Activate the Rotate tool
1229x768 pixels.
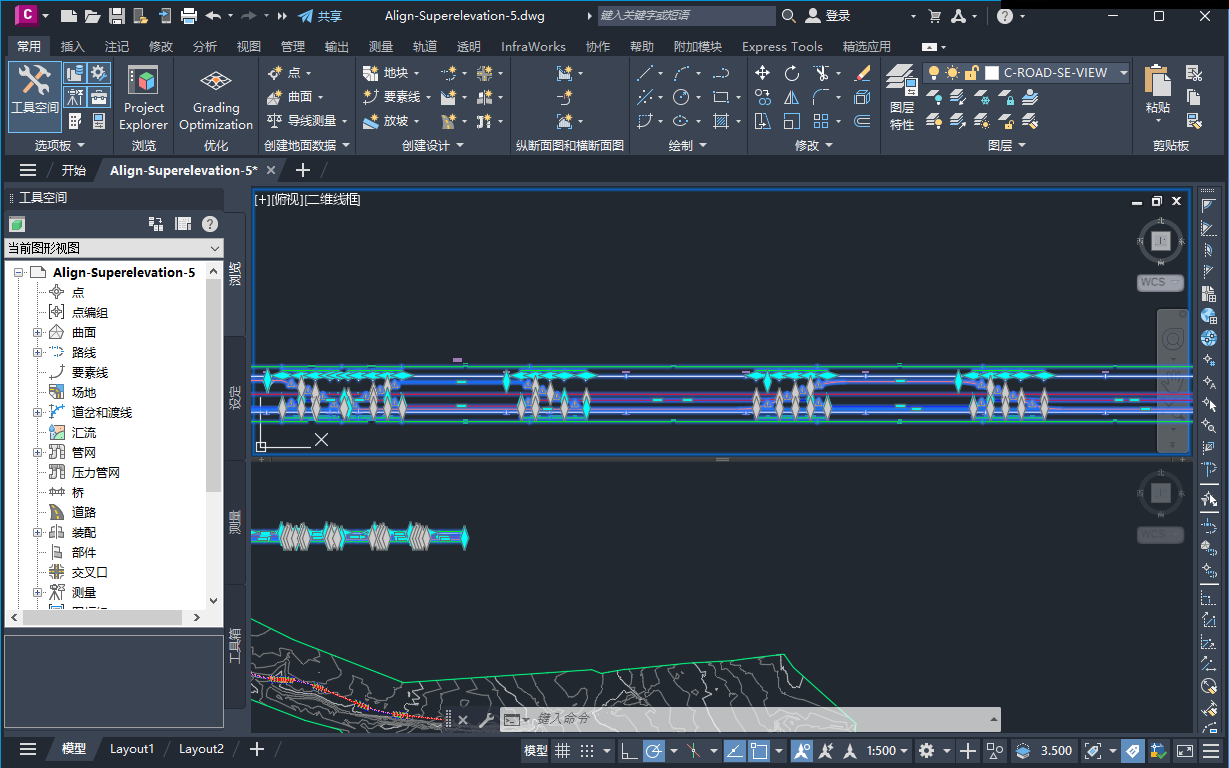(x=792, y=74)
